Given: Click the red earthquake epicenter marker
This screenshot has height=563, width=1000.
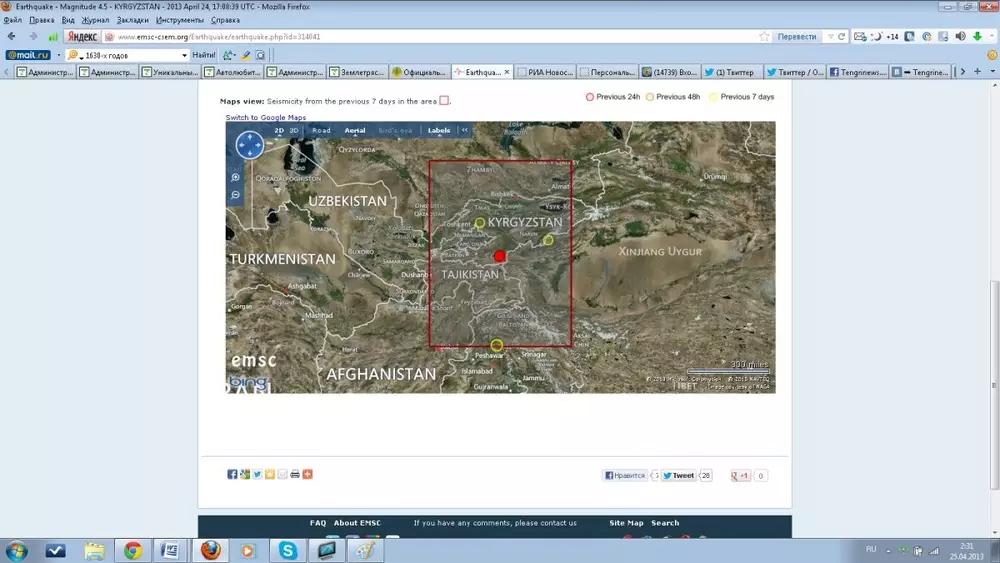Looking at the screenshot, I should click(500, 256).
